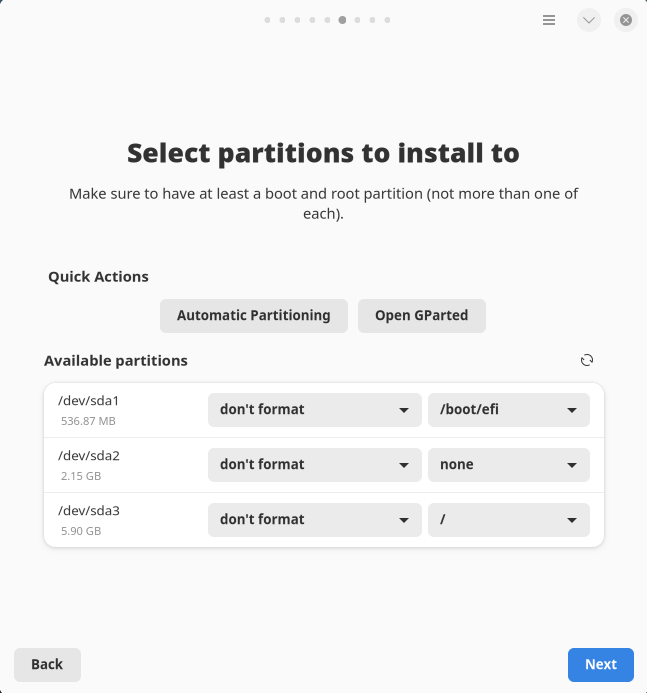The height and width of the screenshot is (693, 647).
Task: Select the /dev/sda2 partition row label
Action: (x=89, y=456)
